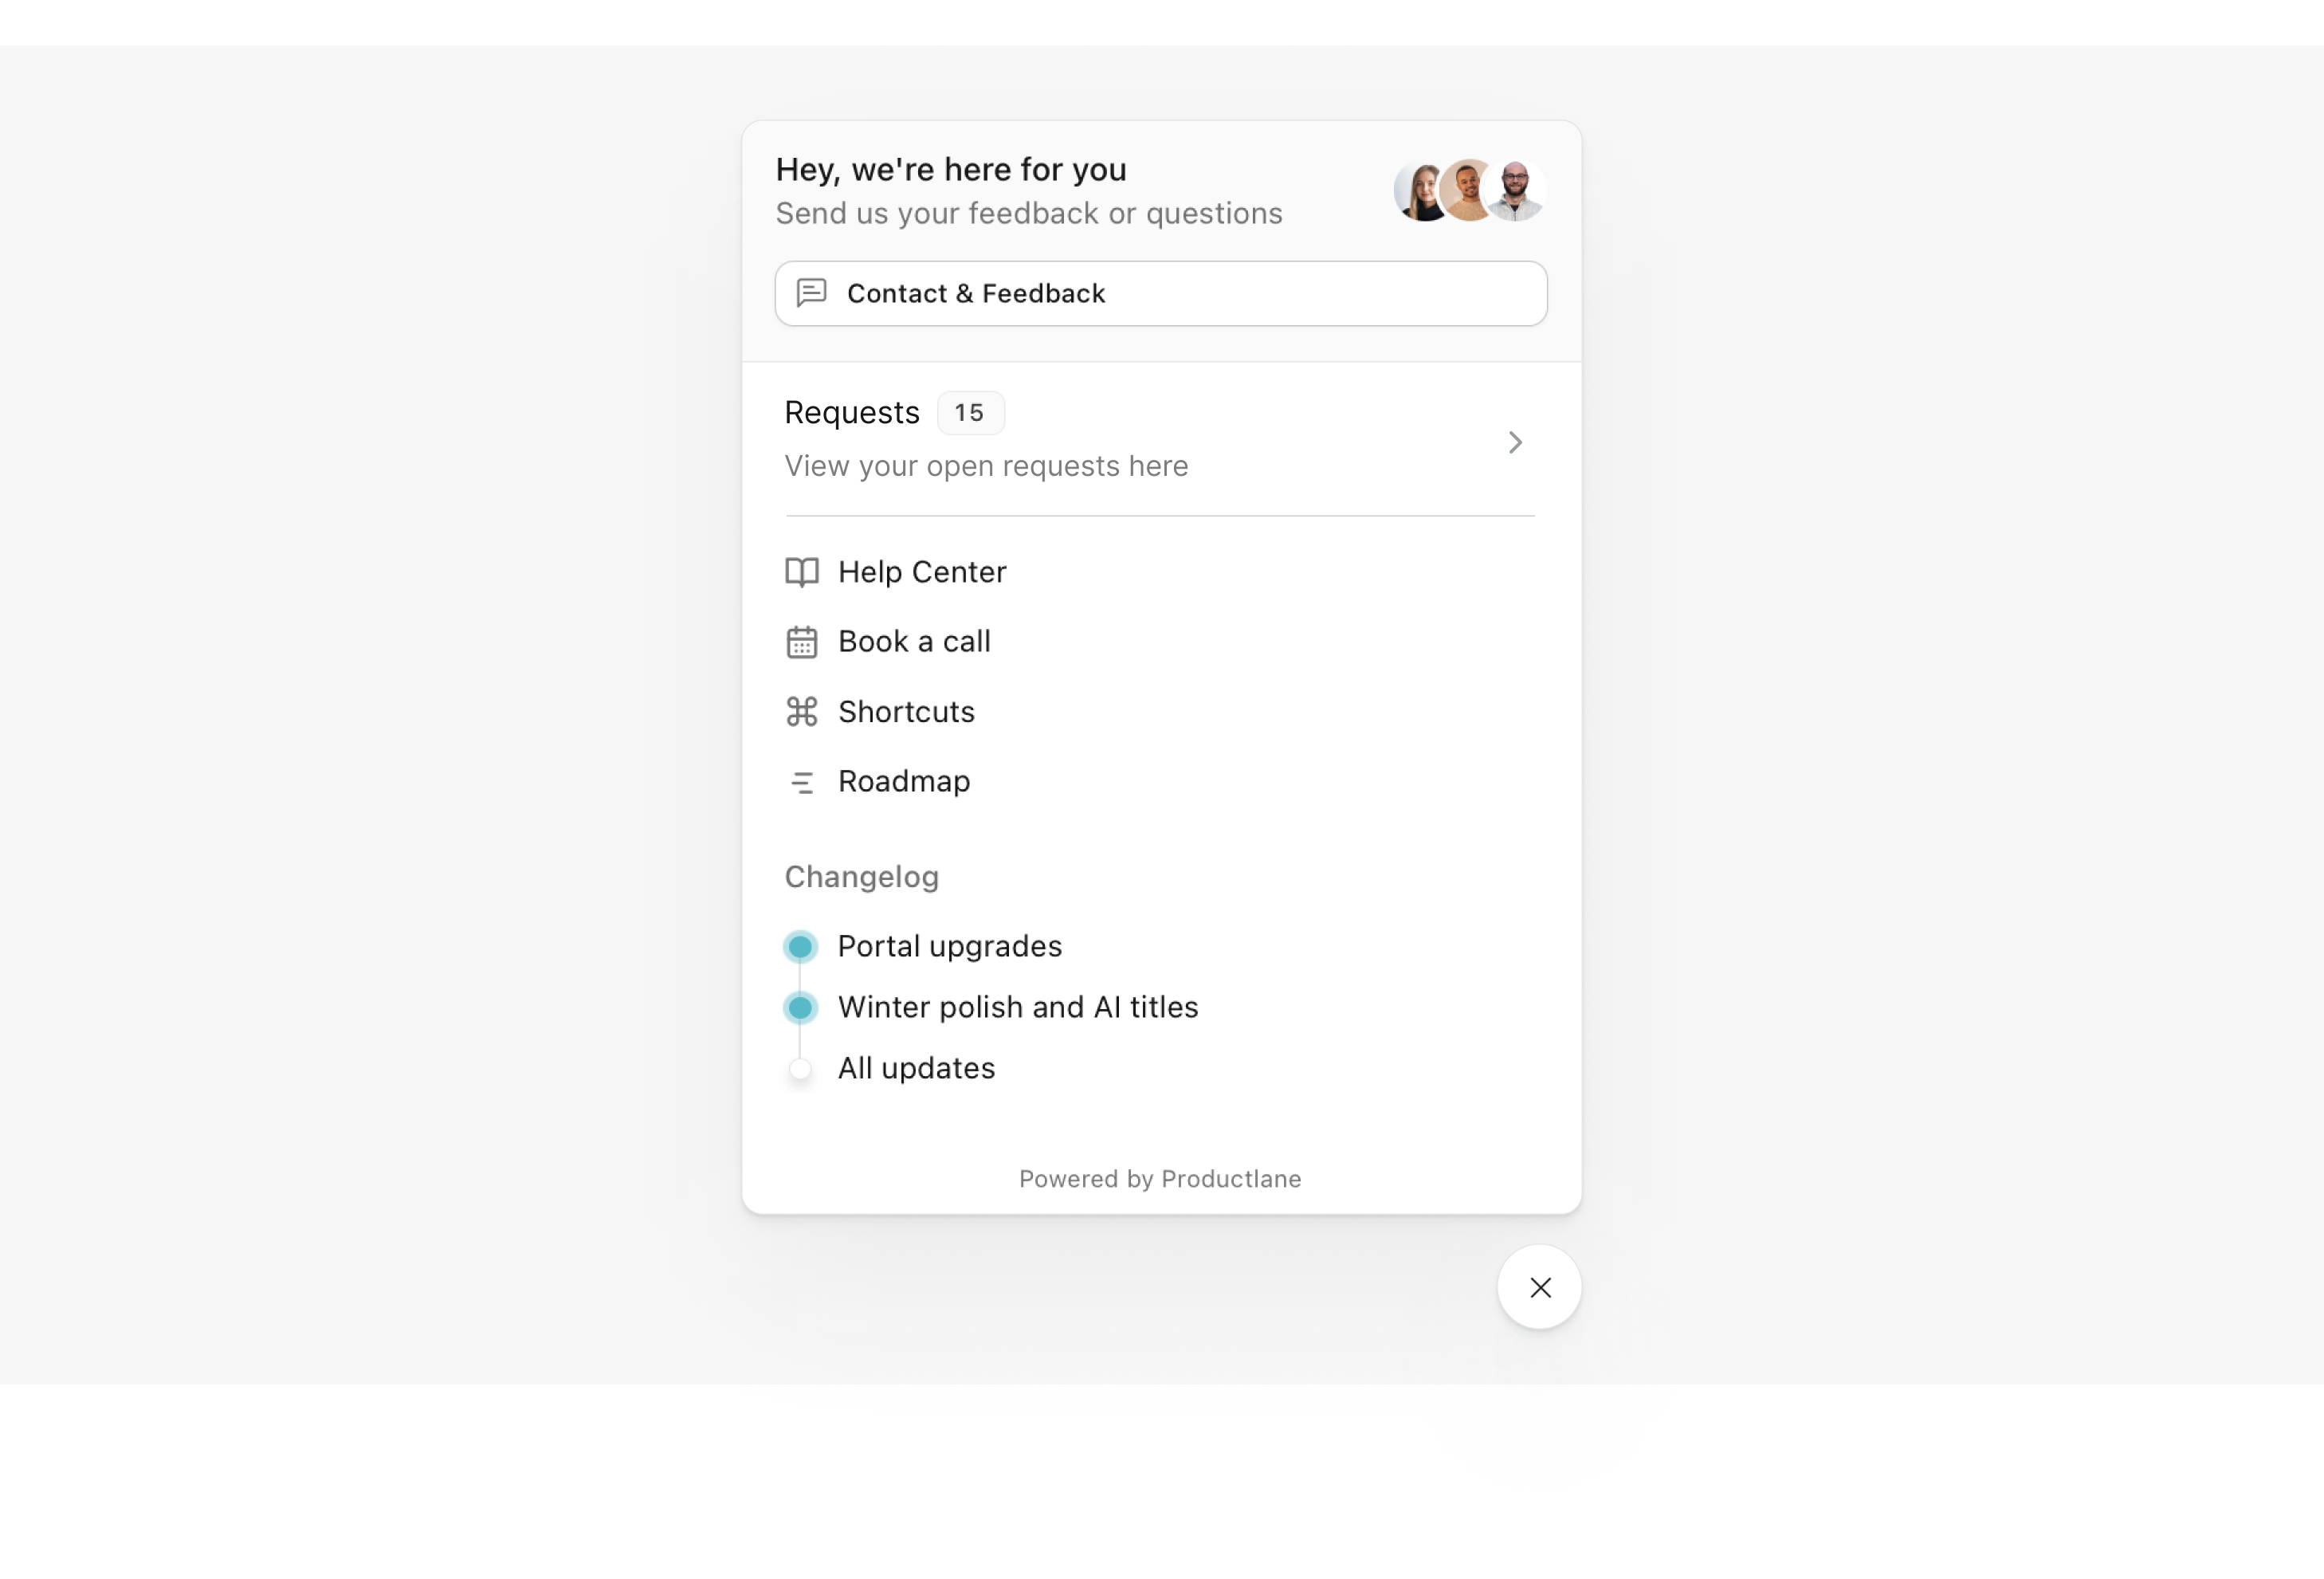Expand Requests using the right chevron
The width and height of the screenshot is (2324, 1579).
pos(1514,442)
